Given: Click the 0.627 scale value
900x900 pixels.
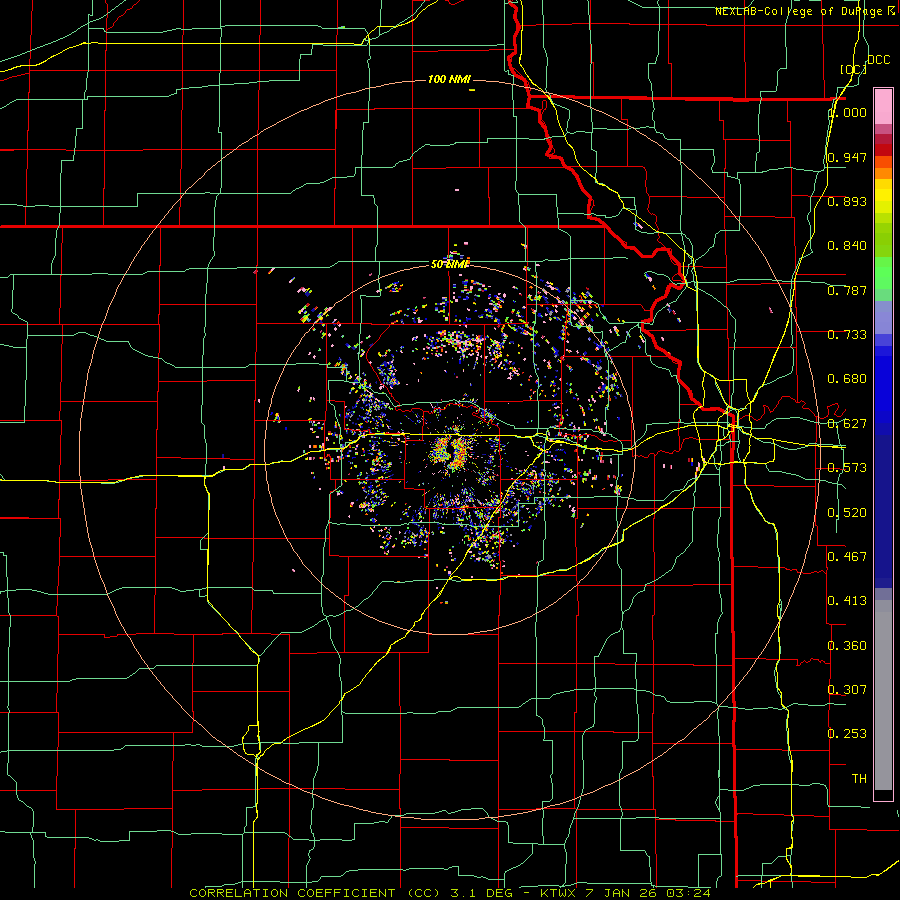Looking at the screenshot, I should pyautogui.click(x=847, y=424).
